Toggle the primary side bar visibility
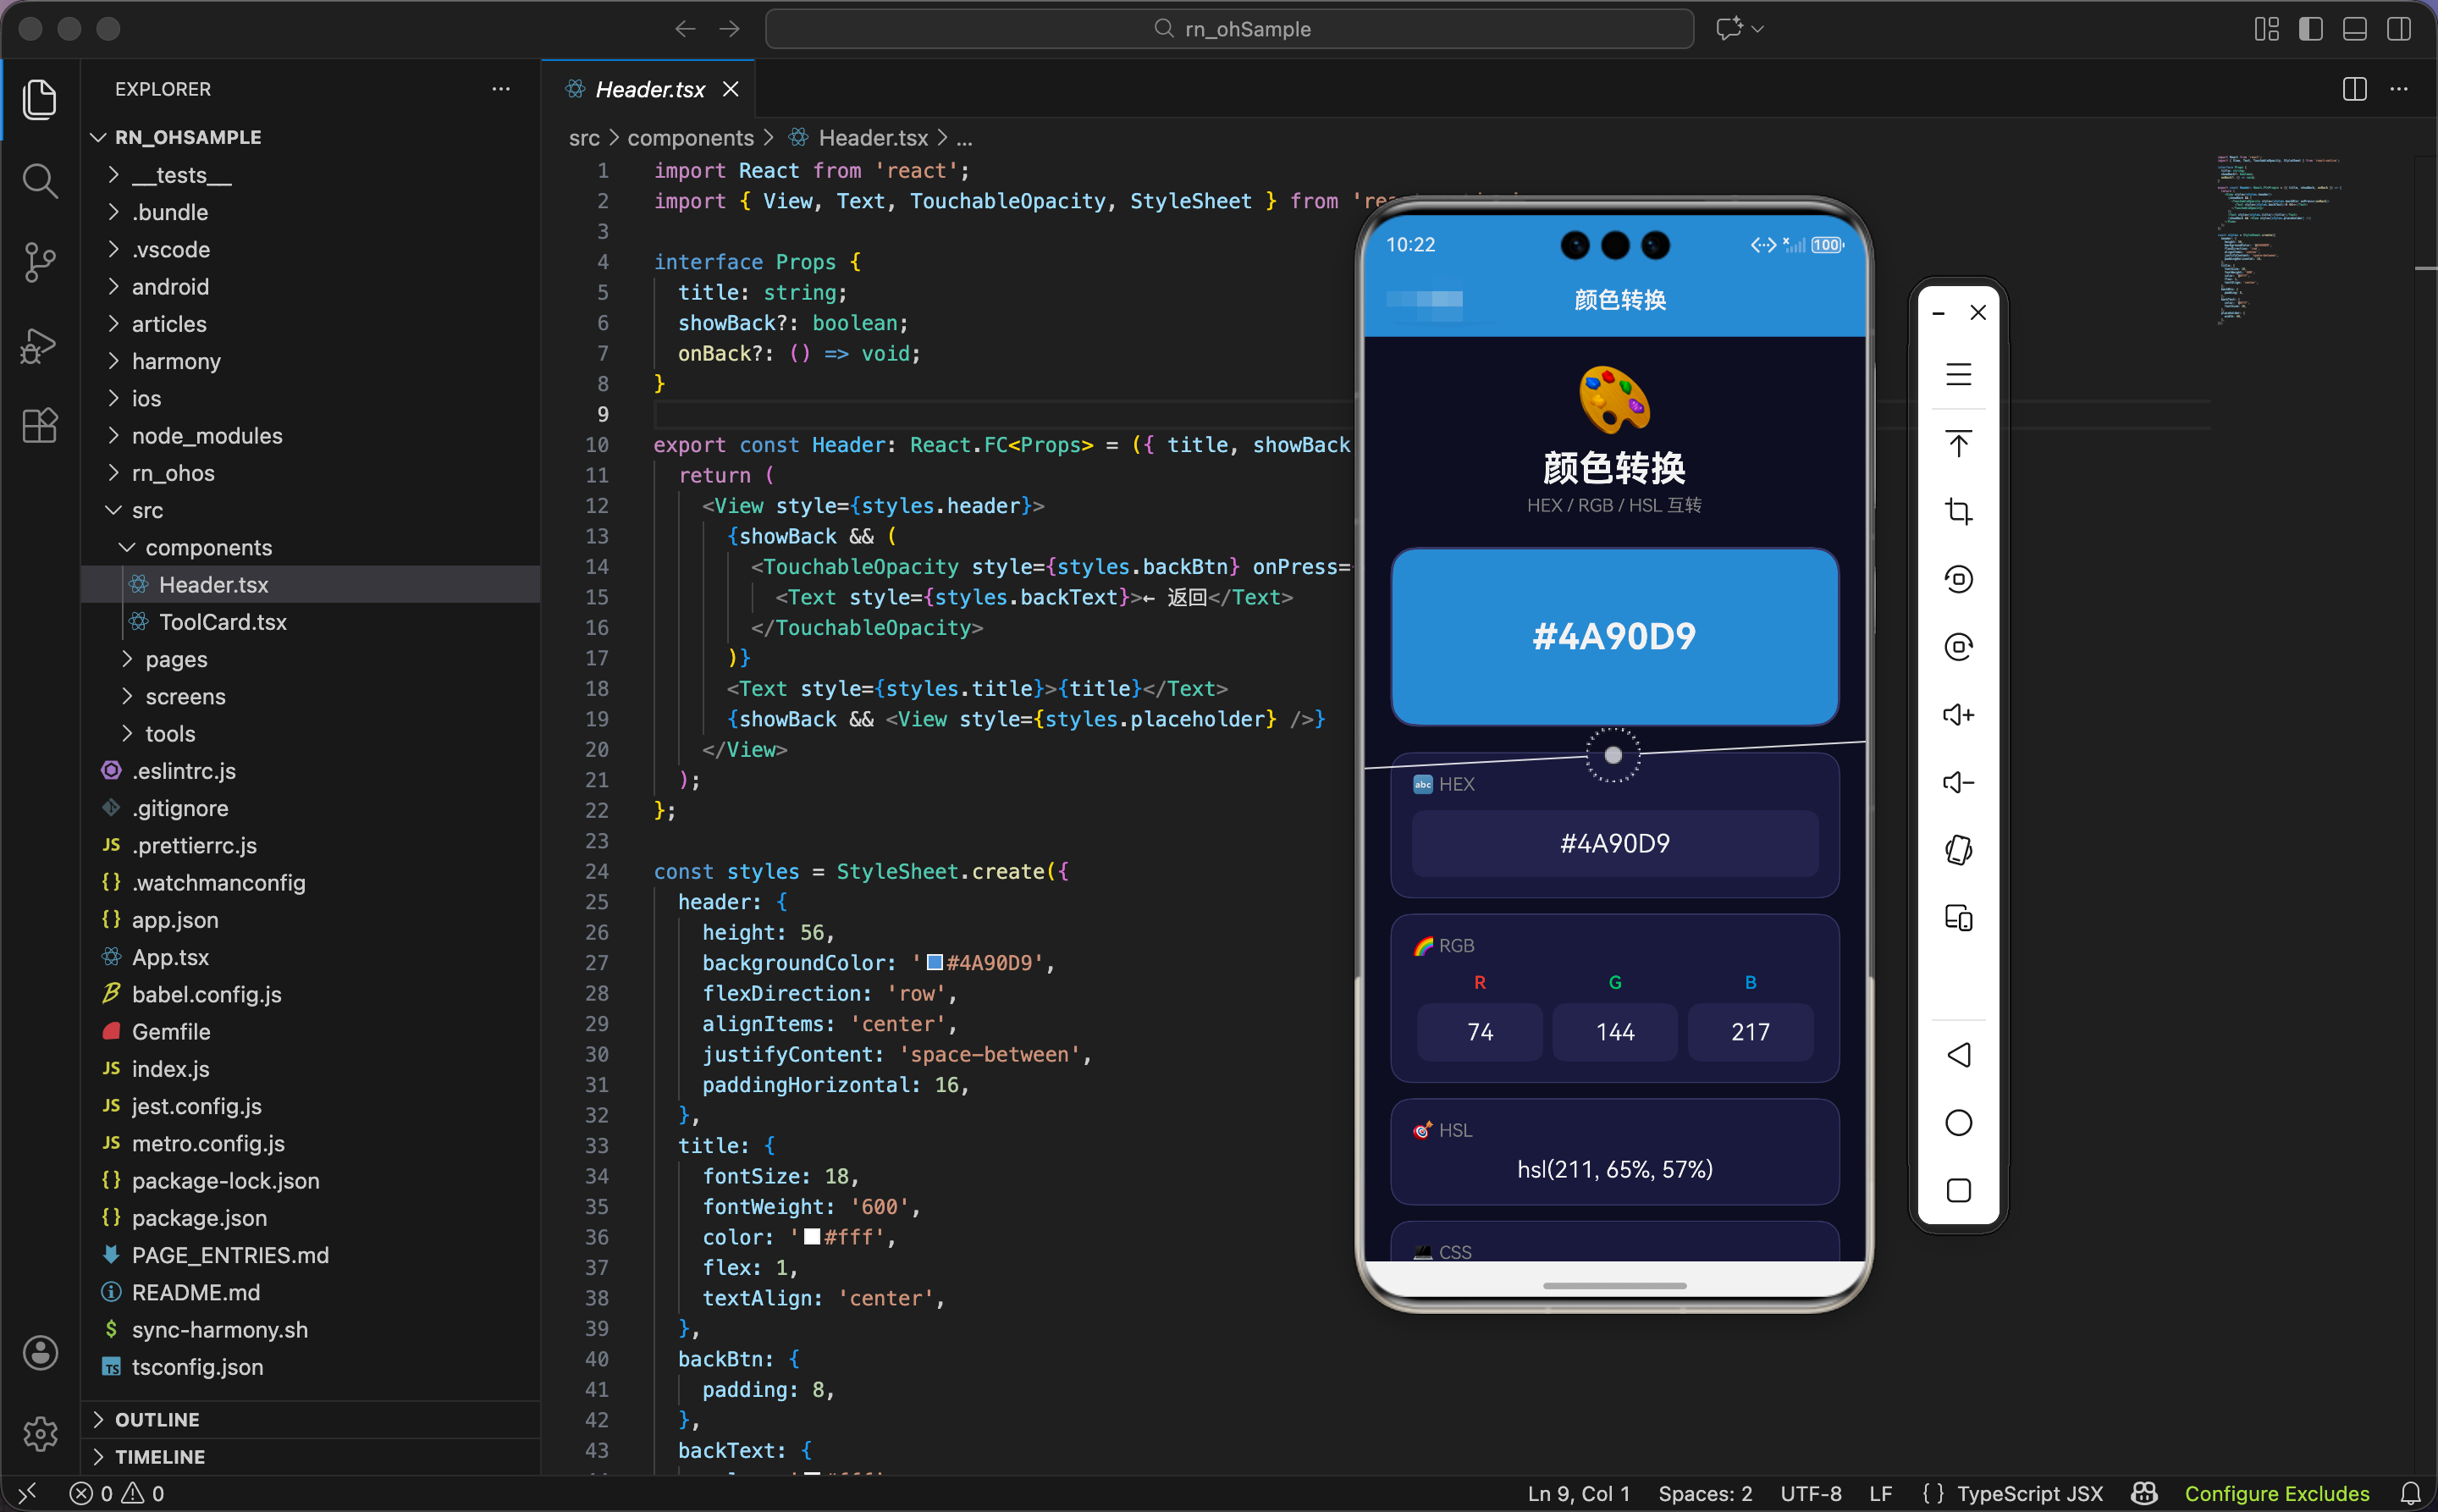2438x1512 pixels. pos(2310,29)
